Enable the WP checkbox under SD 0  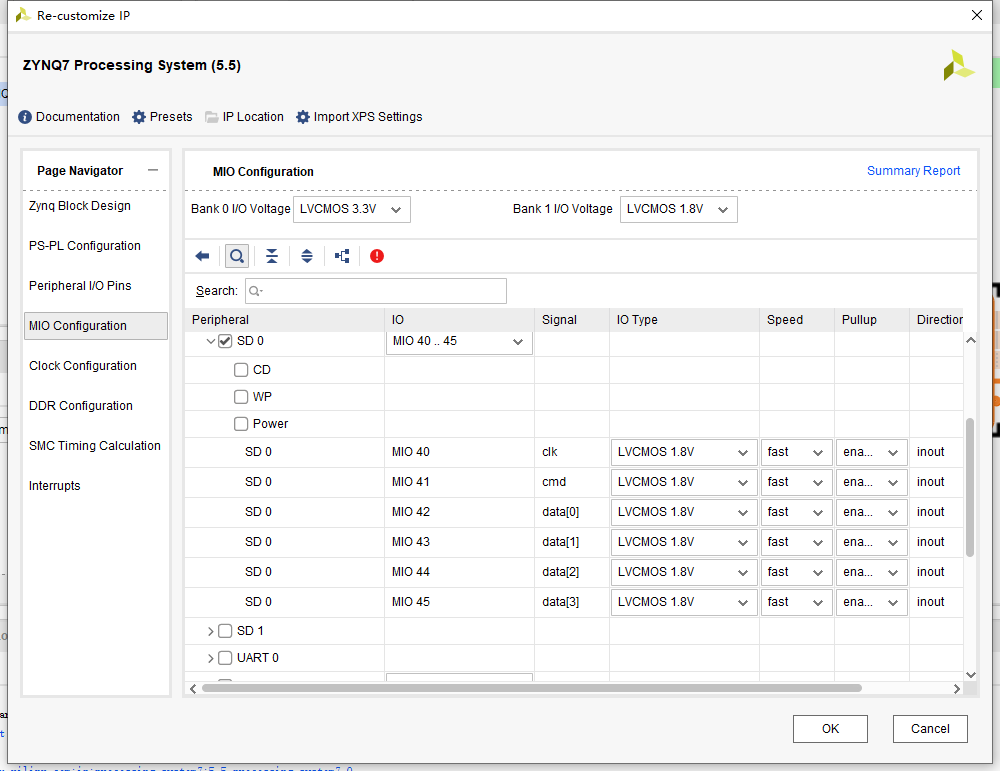tap(240, 397)
